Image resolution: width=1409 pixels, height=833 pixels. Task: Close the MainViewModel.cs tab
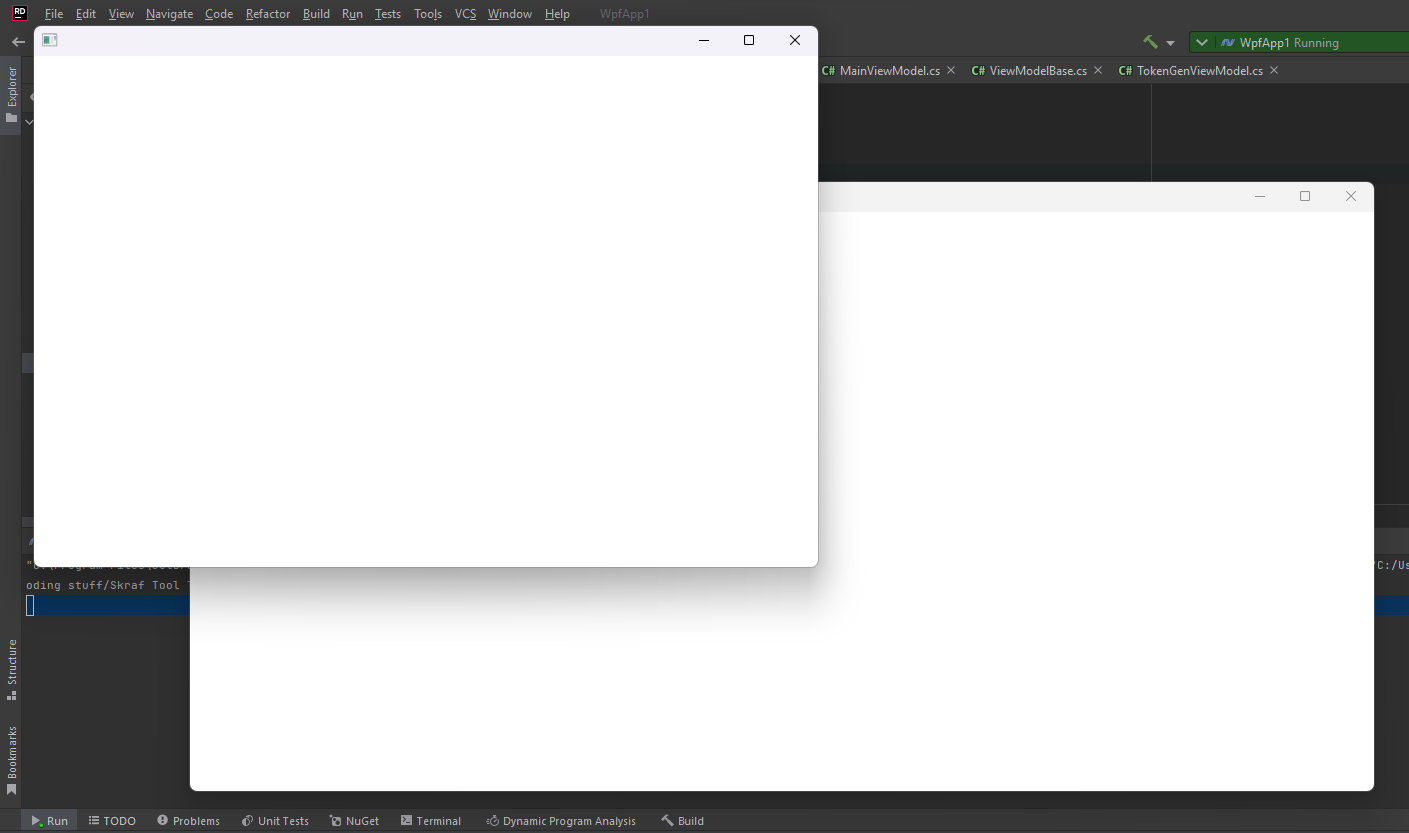(951, 70)
